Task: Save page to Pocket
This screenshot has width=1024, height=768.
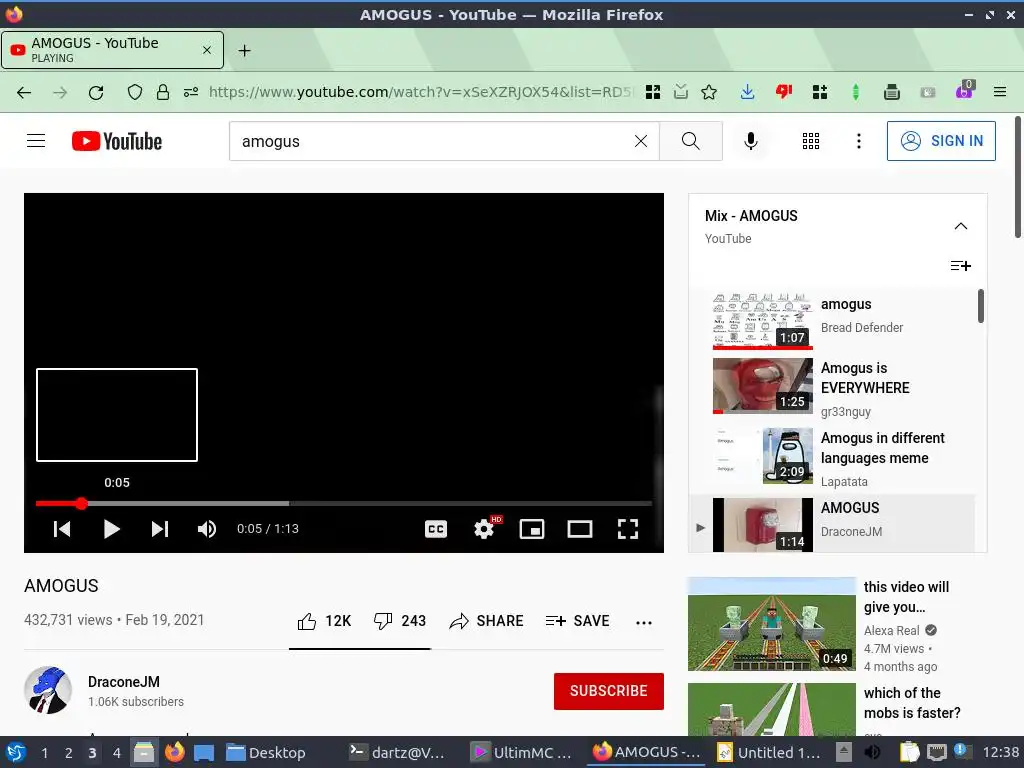Action: 681,92
